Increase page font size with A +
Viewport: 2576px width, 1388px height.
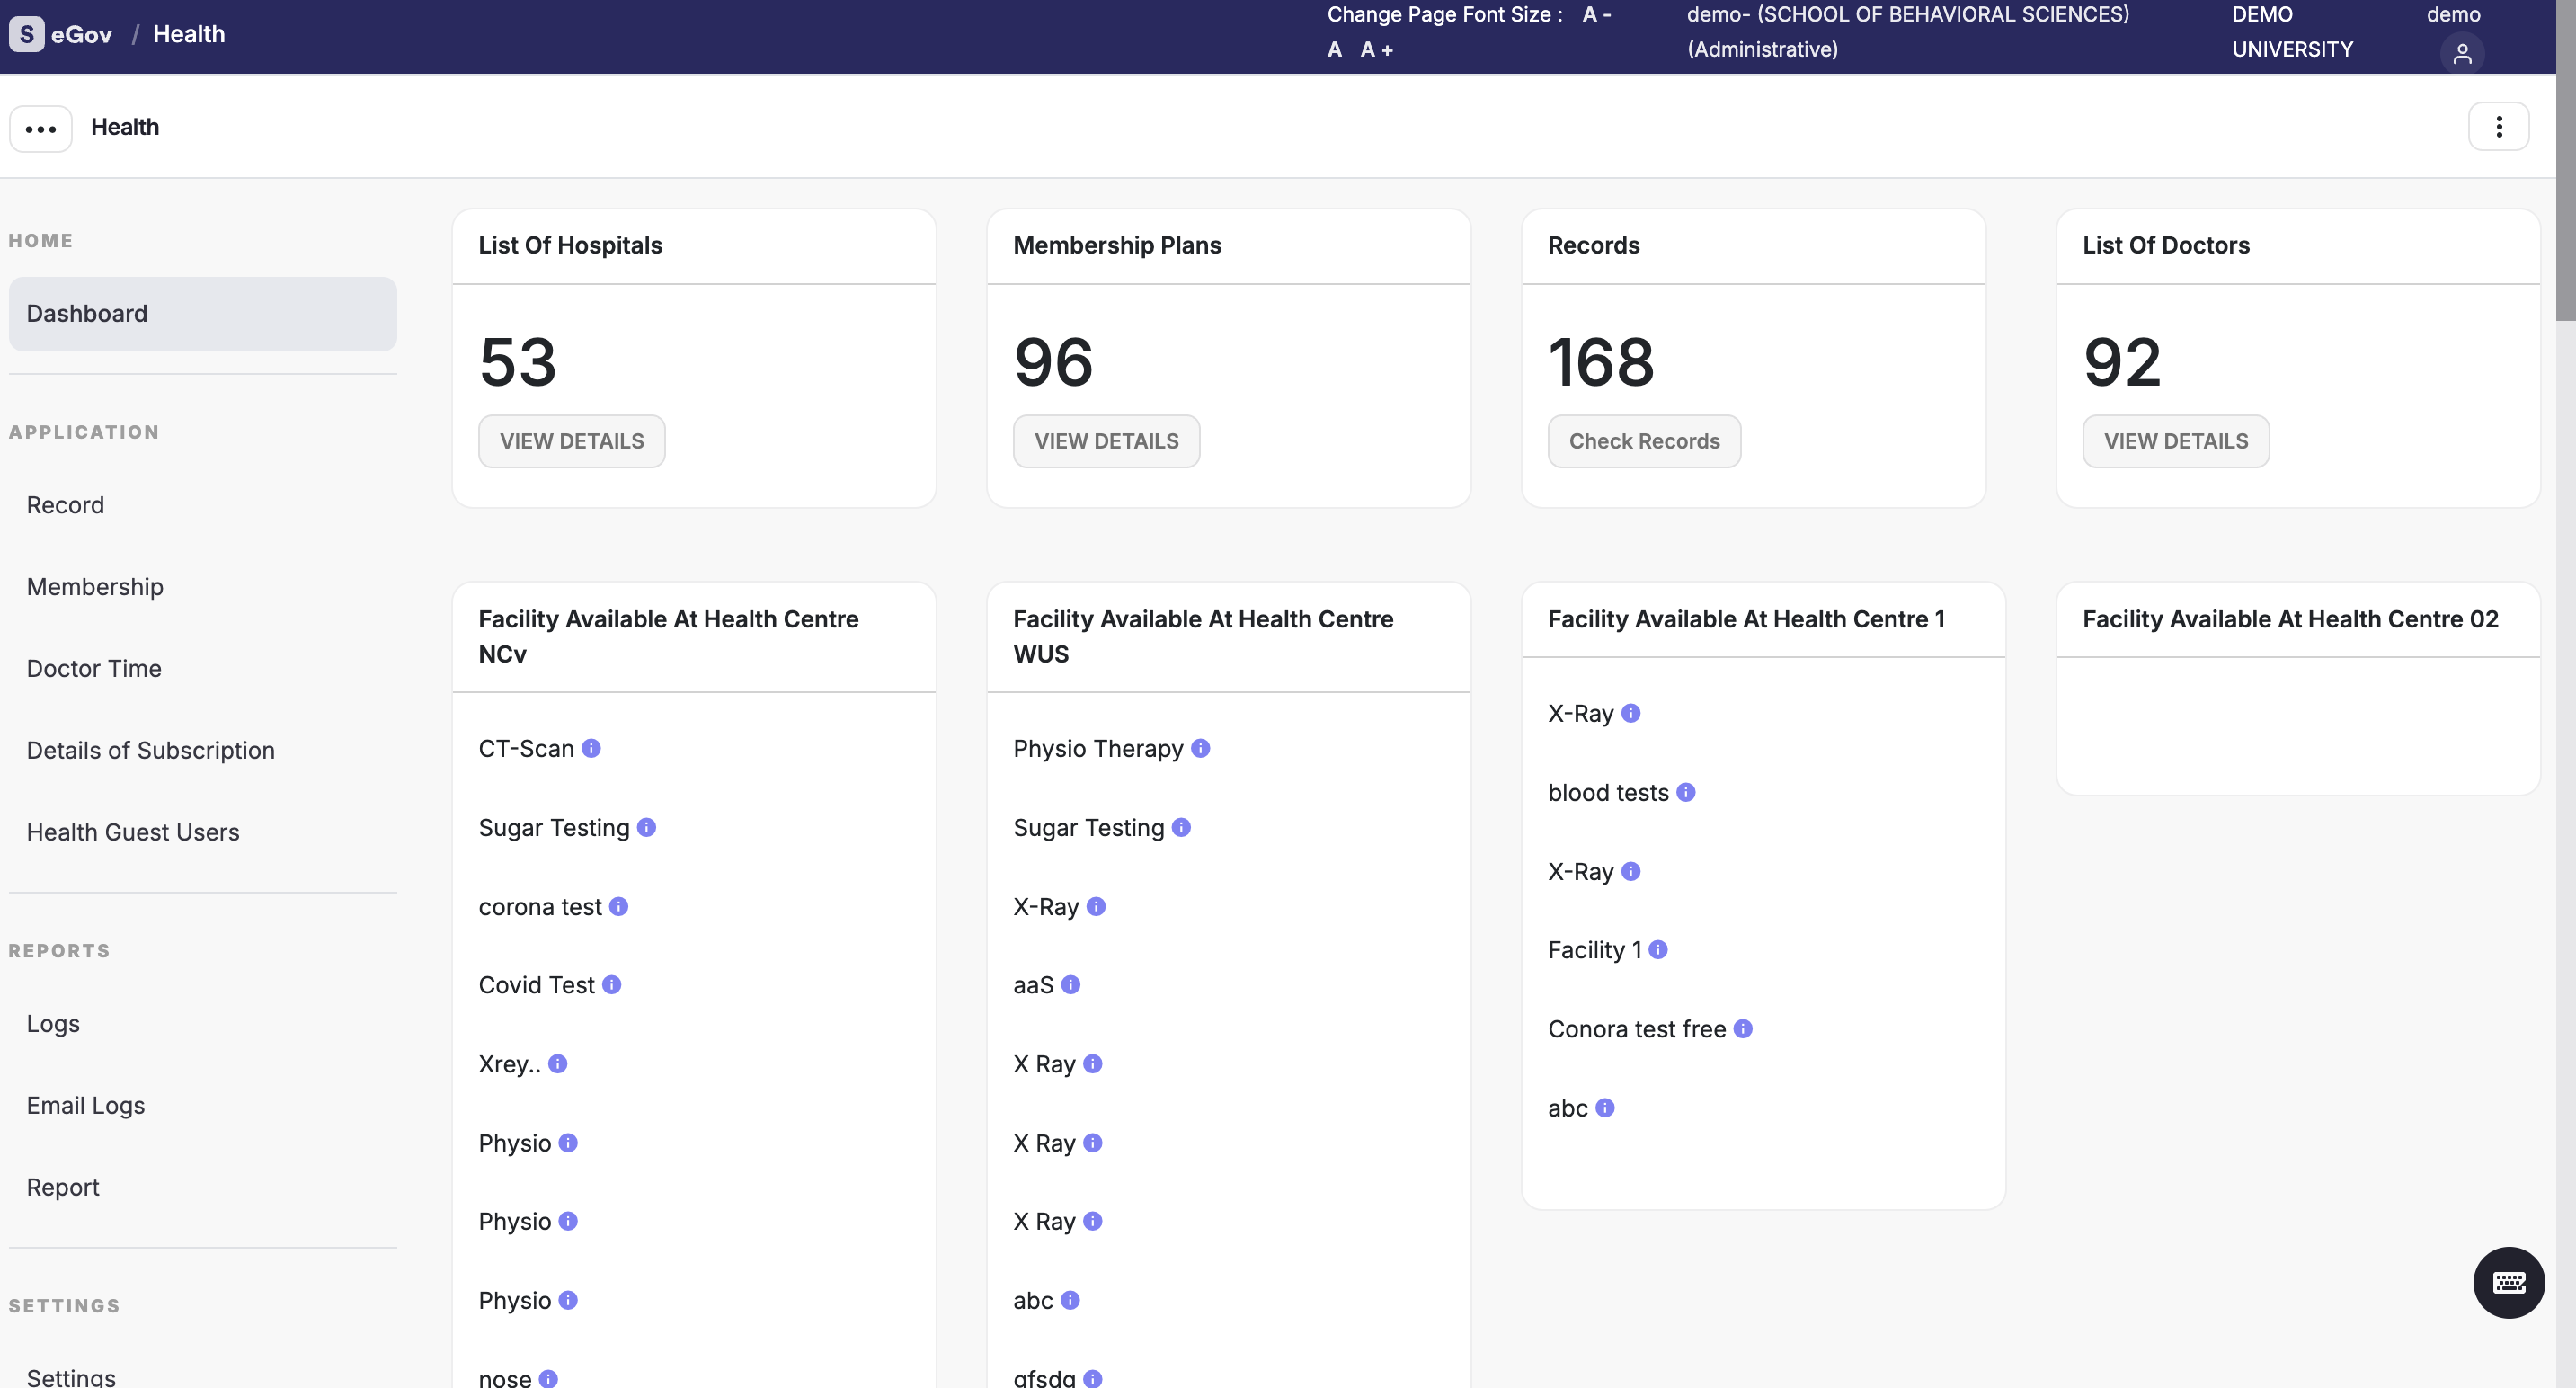1376,50
